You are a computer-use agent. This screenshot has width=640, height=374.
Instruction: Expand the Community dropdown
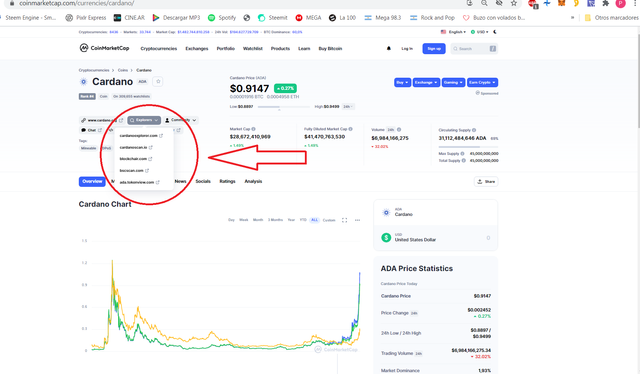pyautogui.click(x=180, y=120)
